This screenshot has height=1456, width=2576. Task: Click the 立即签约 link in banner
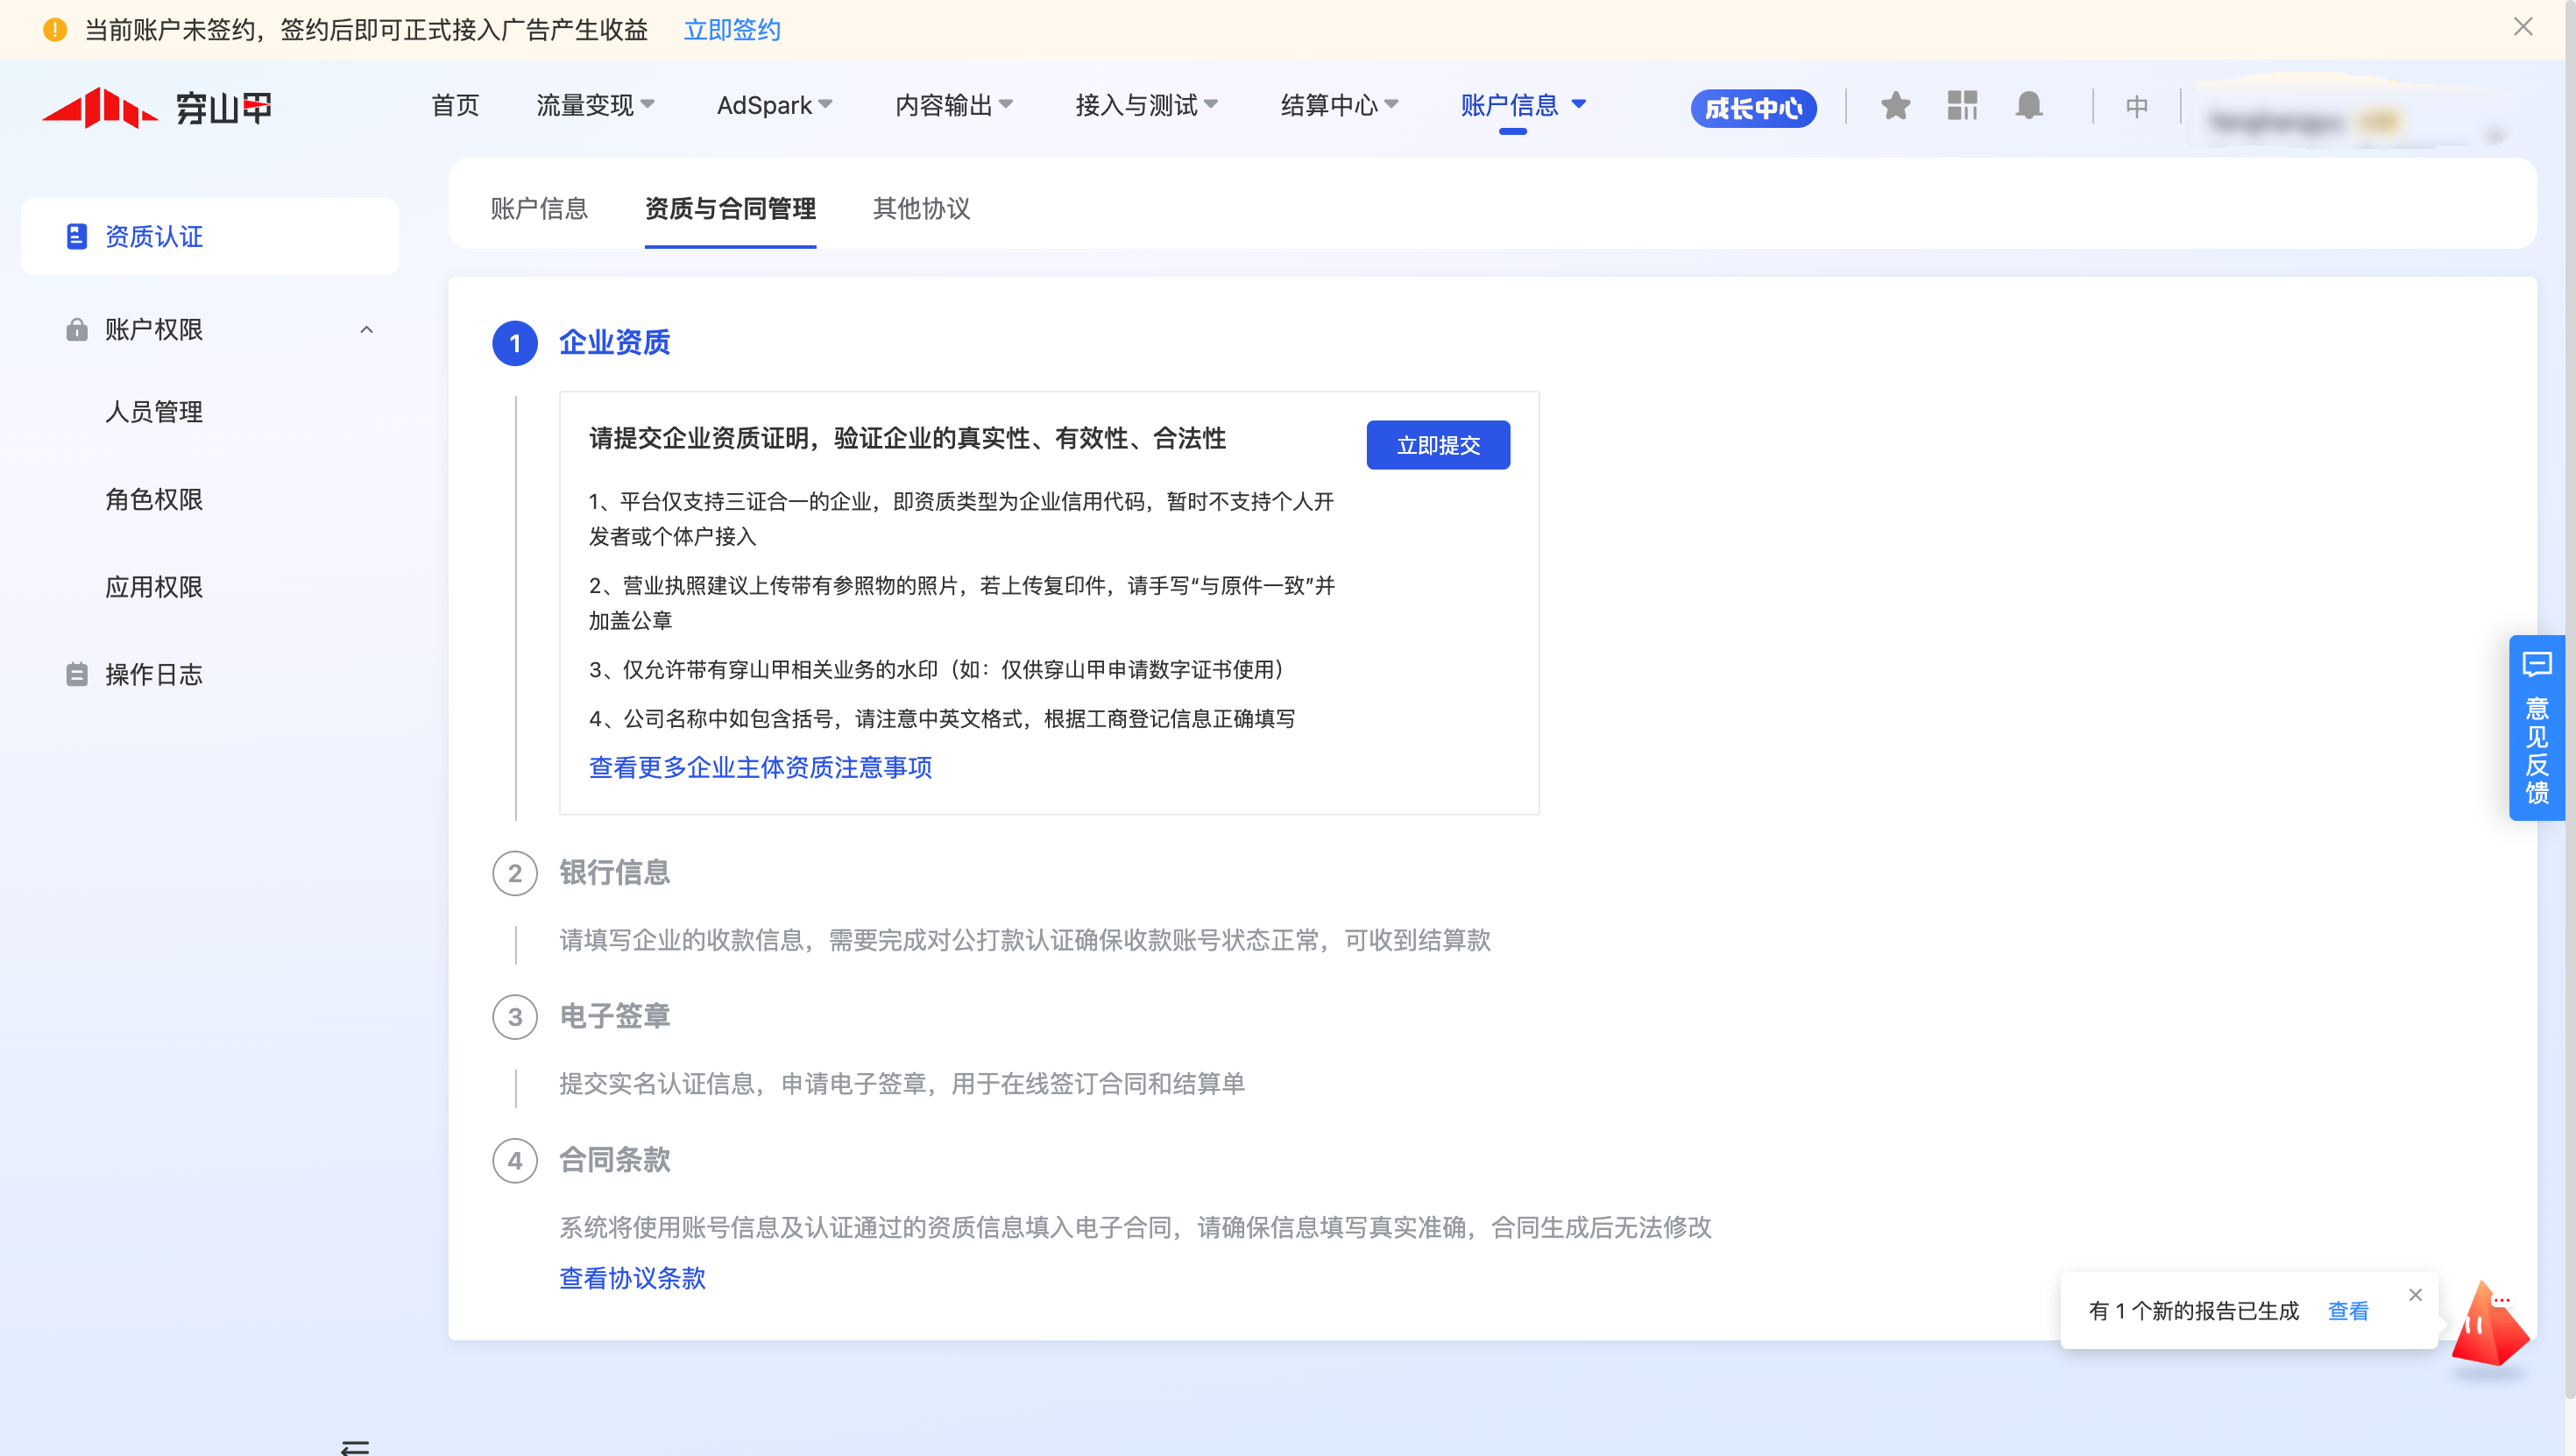tap(731, 30)
